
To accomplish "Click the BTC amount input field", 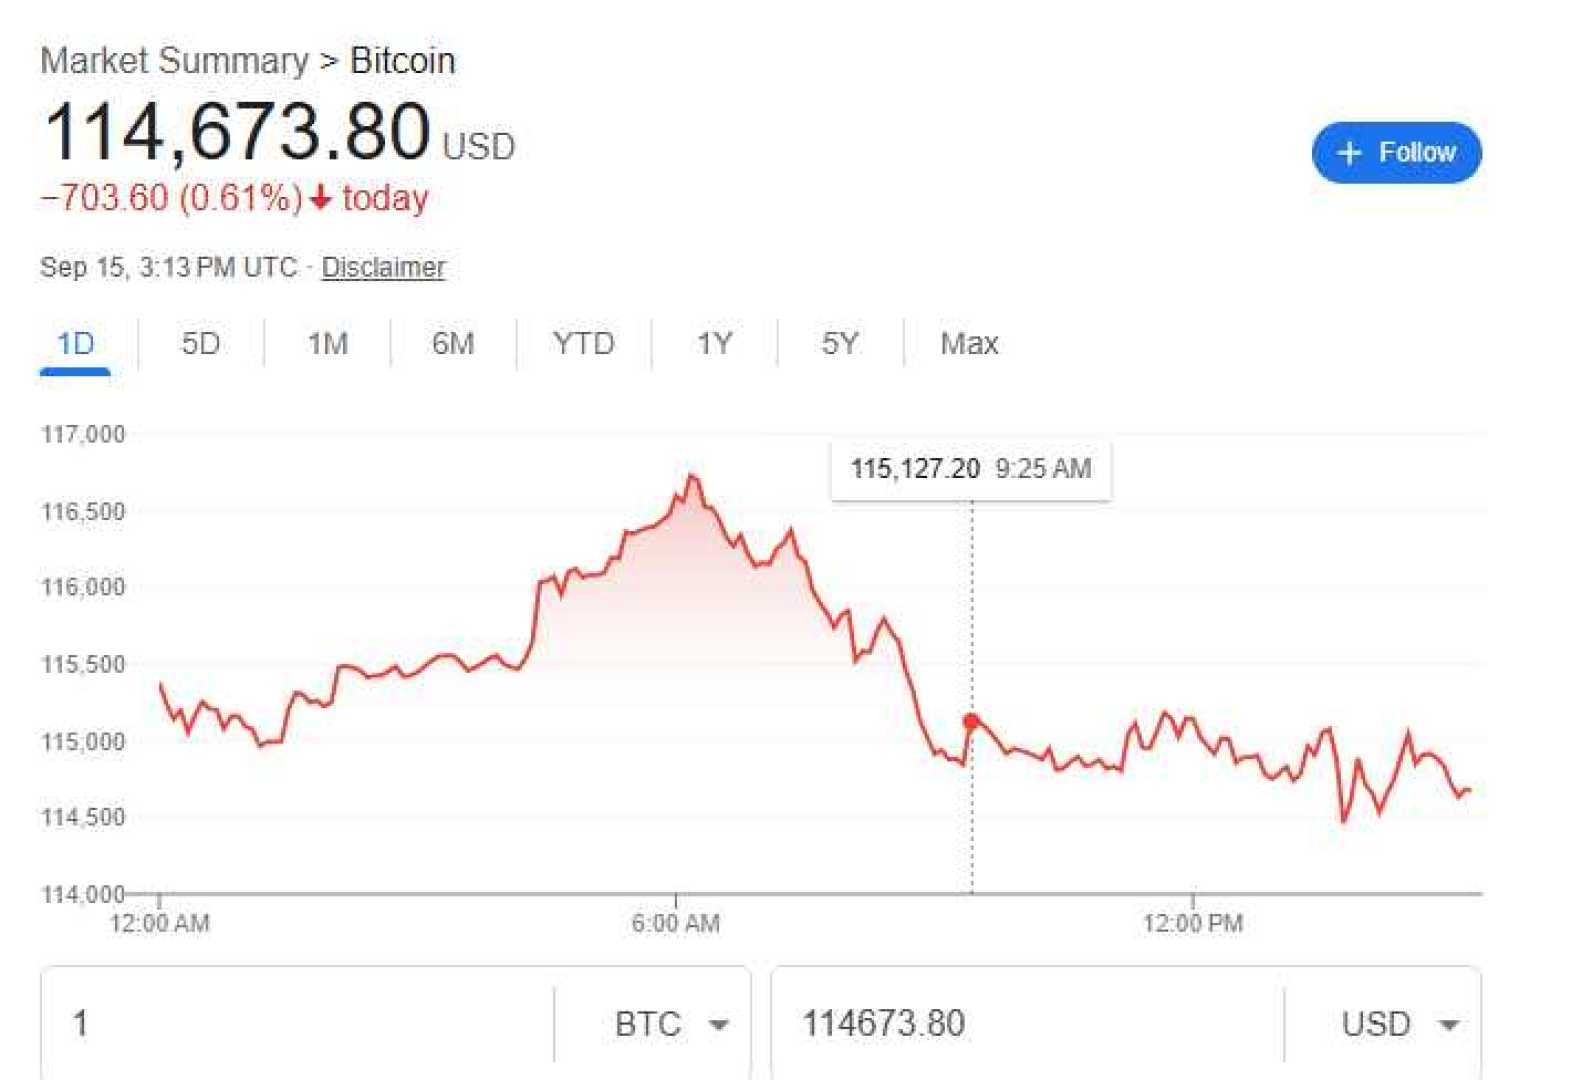I will 300,1024.
